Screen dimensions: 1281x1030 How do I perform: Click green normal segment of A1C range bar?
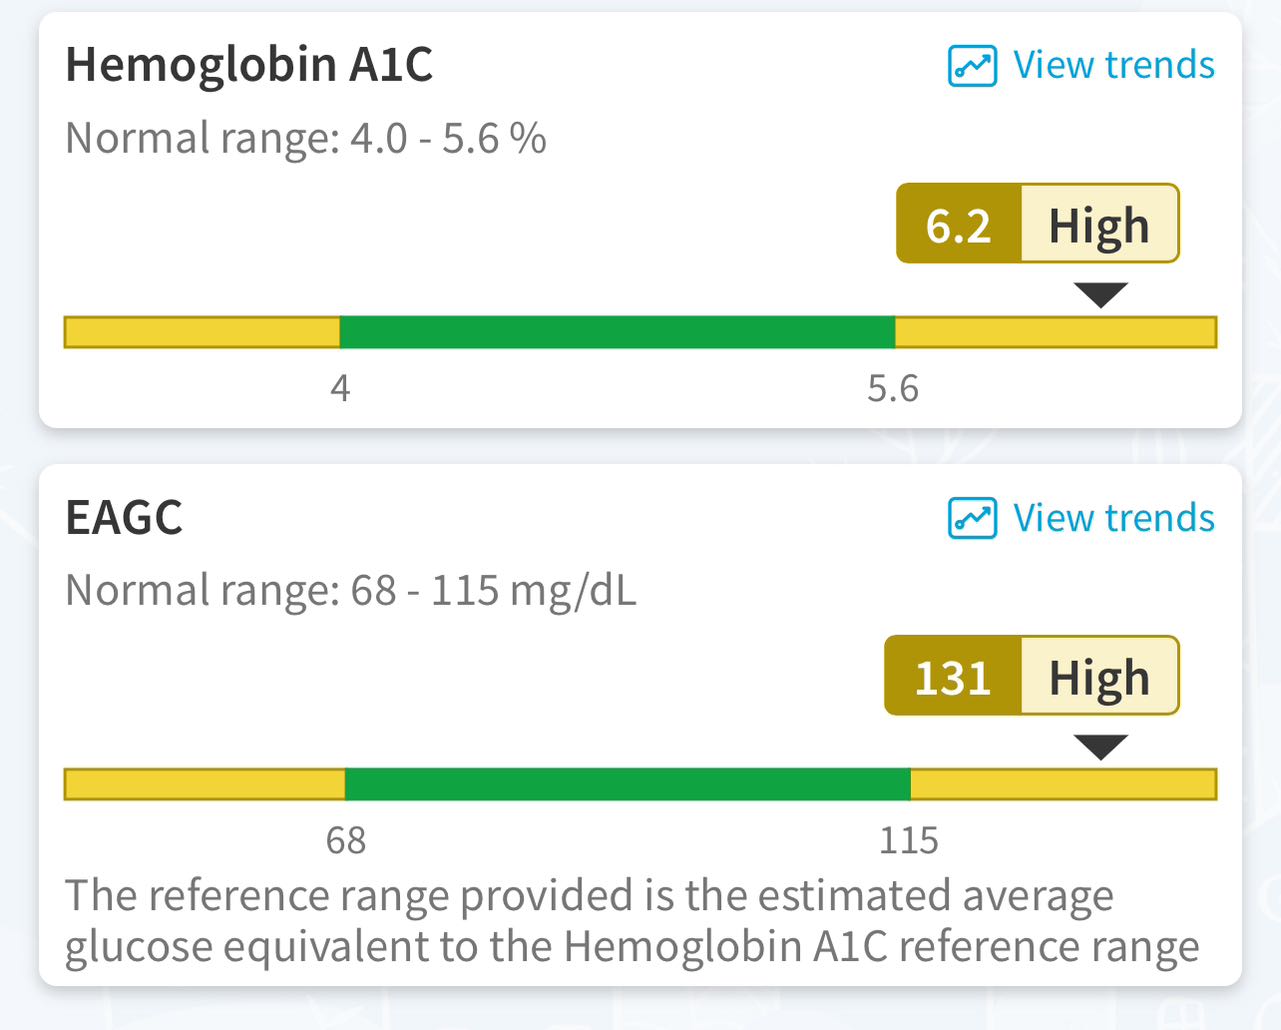(617, 332)
